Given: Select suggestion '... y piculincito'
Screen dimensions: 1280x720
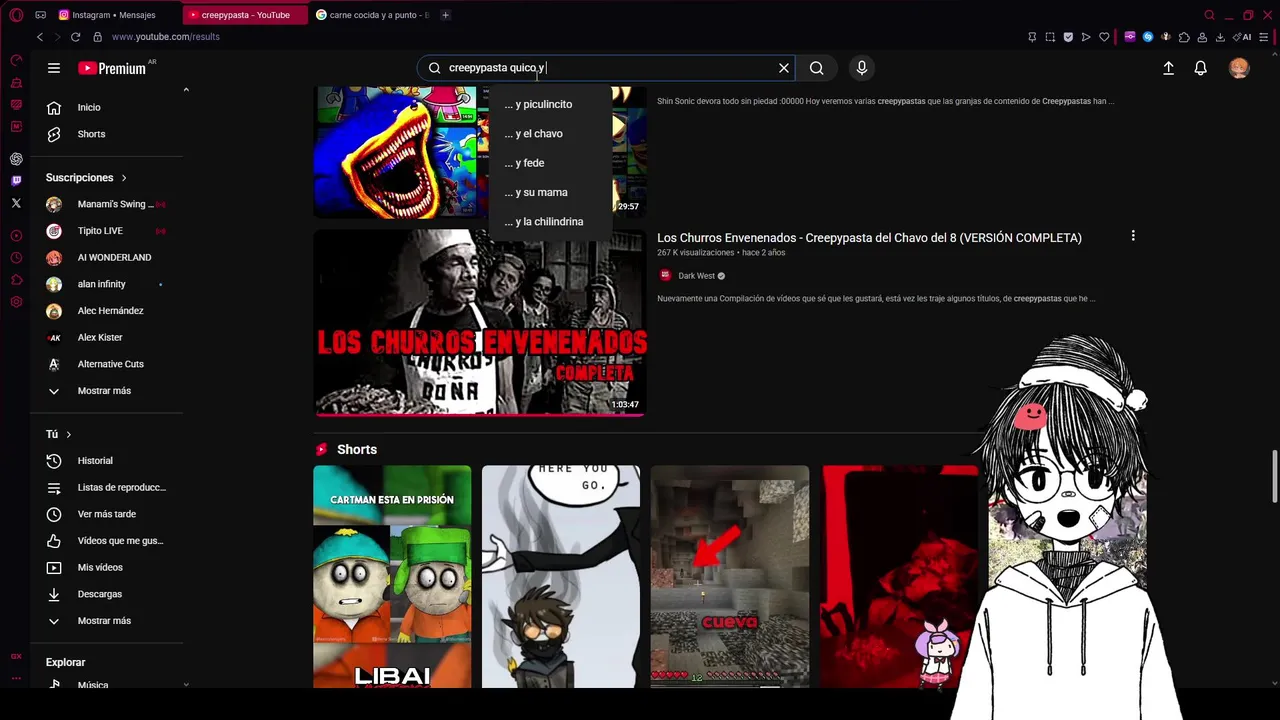Looking at the screenshot, I should pyautogui.click(x=550, y=104).
